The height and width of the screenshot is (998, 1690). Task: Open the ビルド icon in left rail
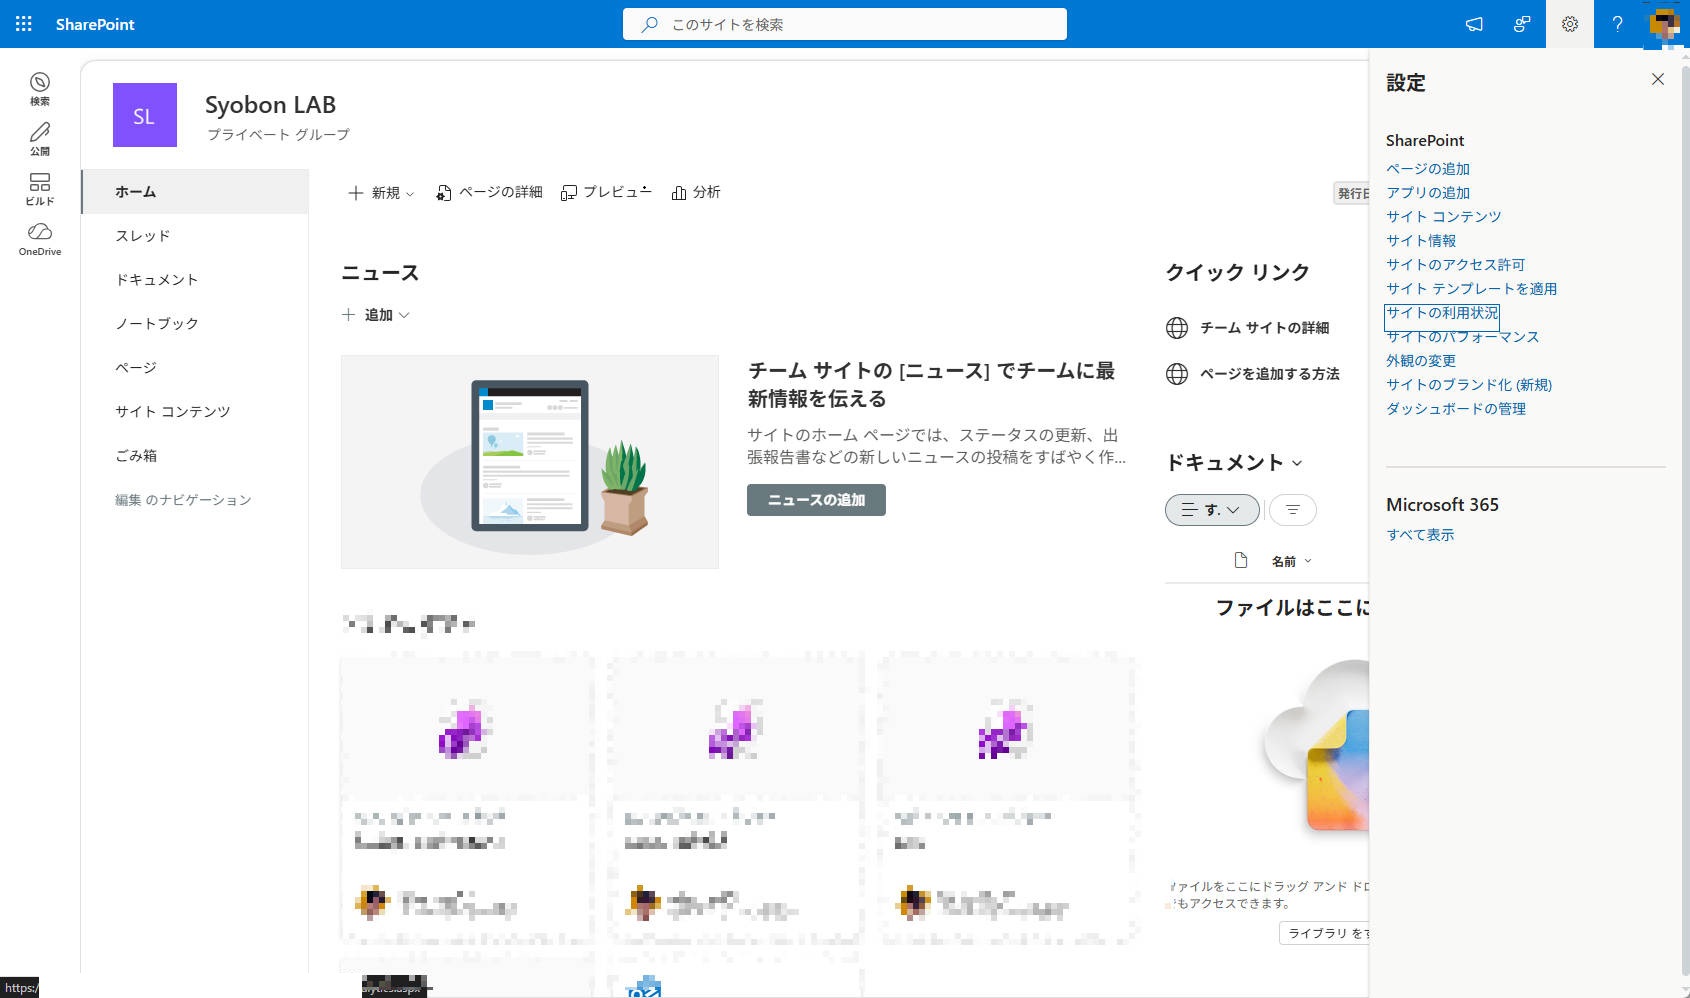(x=40, y=188)
